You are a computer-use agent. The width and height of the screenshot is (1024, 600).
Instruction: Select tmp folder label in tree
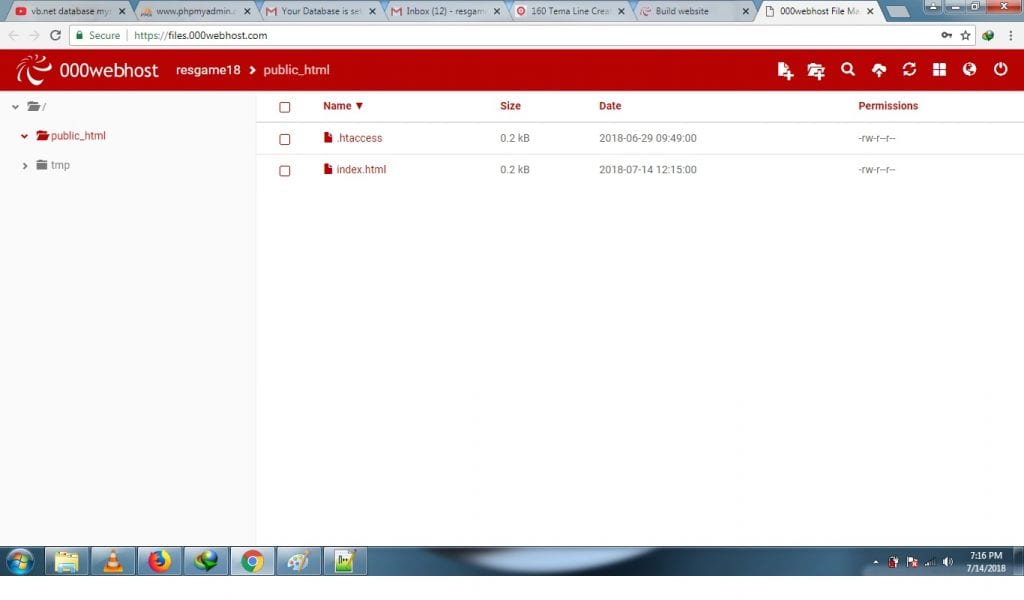[x=60, y=165]
